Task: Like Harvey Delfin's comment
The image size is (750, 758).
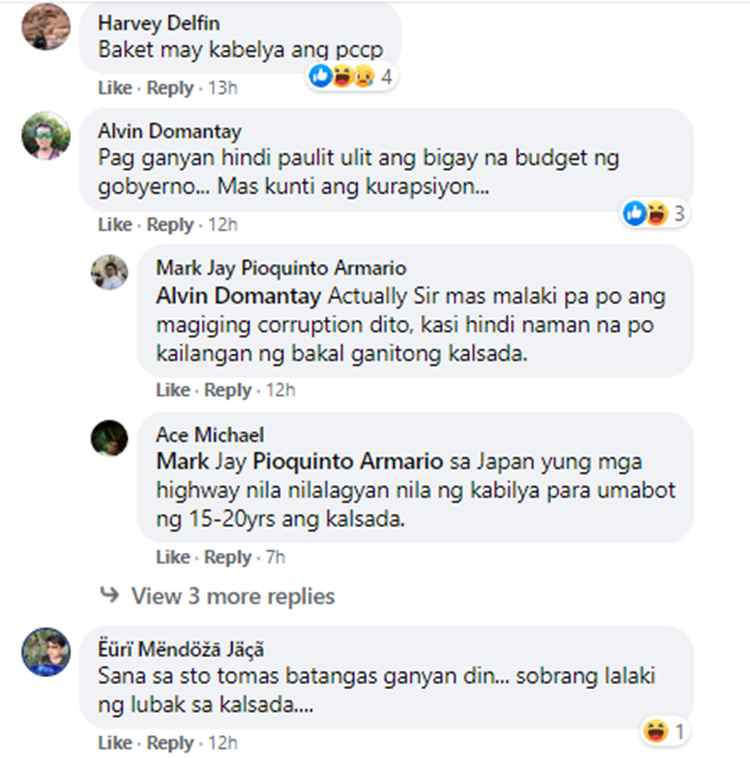Action: coord(115,87)
